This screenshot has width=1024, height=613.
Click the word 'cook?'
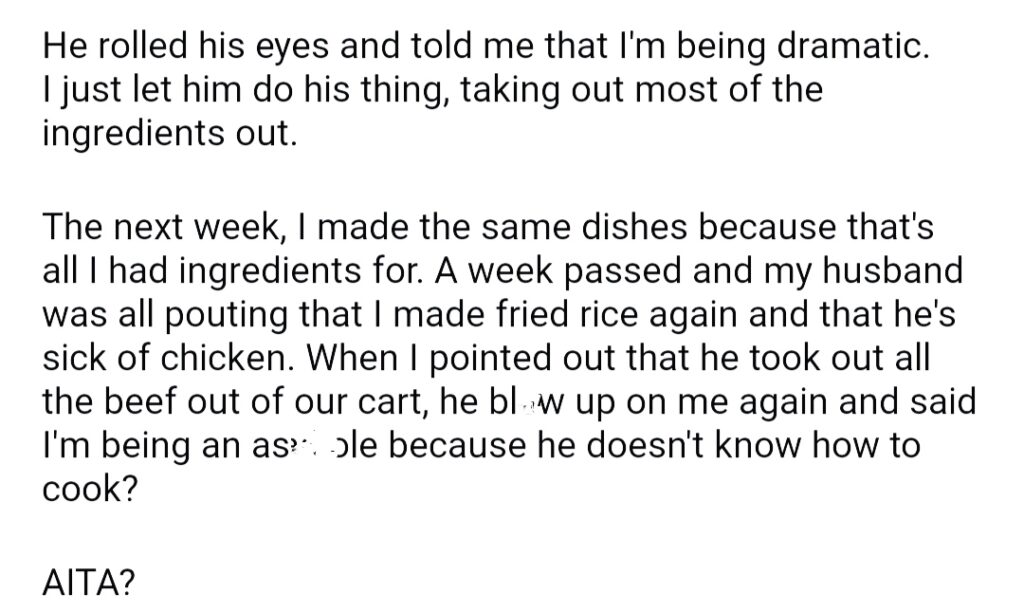[90, 489]
